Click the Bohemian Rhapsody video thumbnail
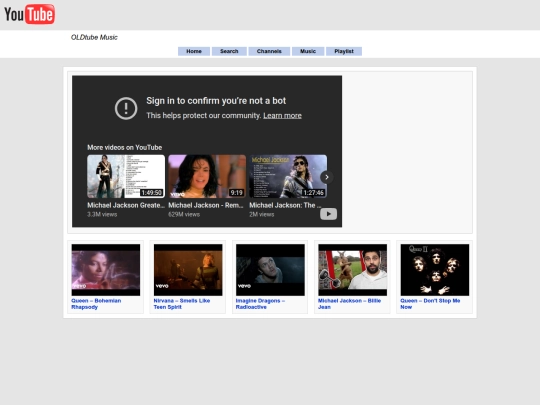540x405 pixels. click(x=106, y=270)
